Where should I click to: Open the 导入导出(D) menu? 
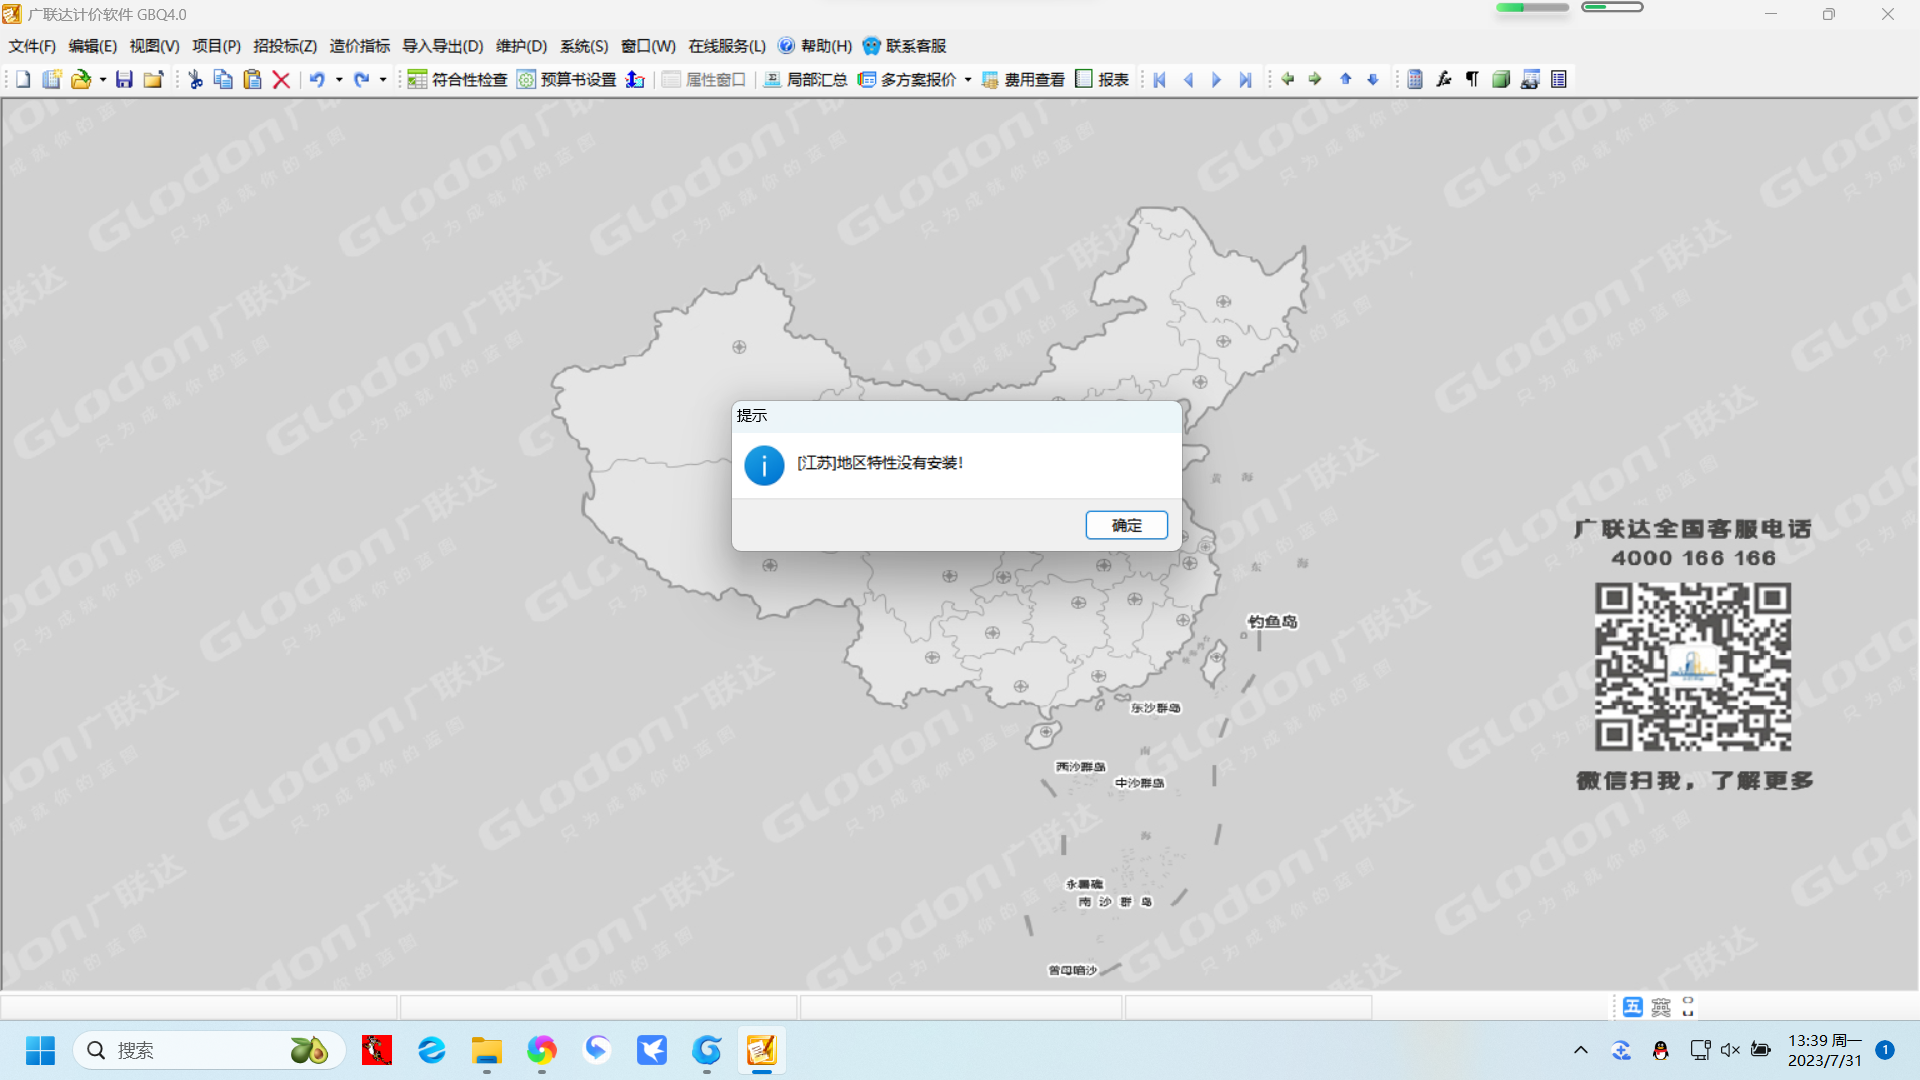click(x=443, y=46)
